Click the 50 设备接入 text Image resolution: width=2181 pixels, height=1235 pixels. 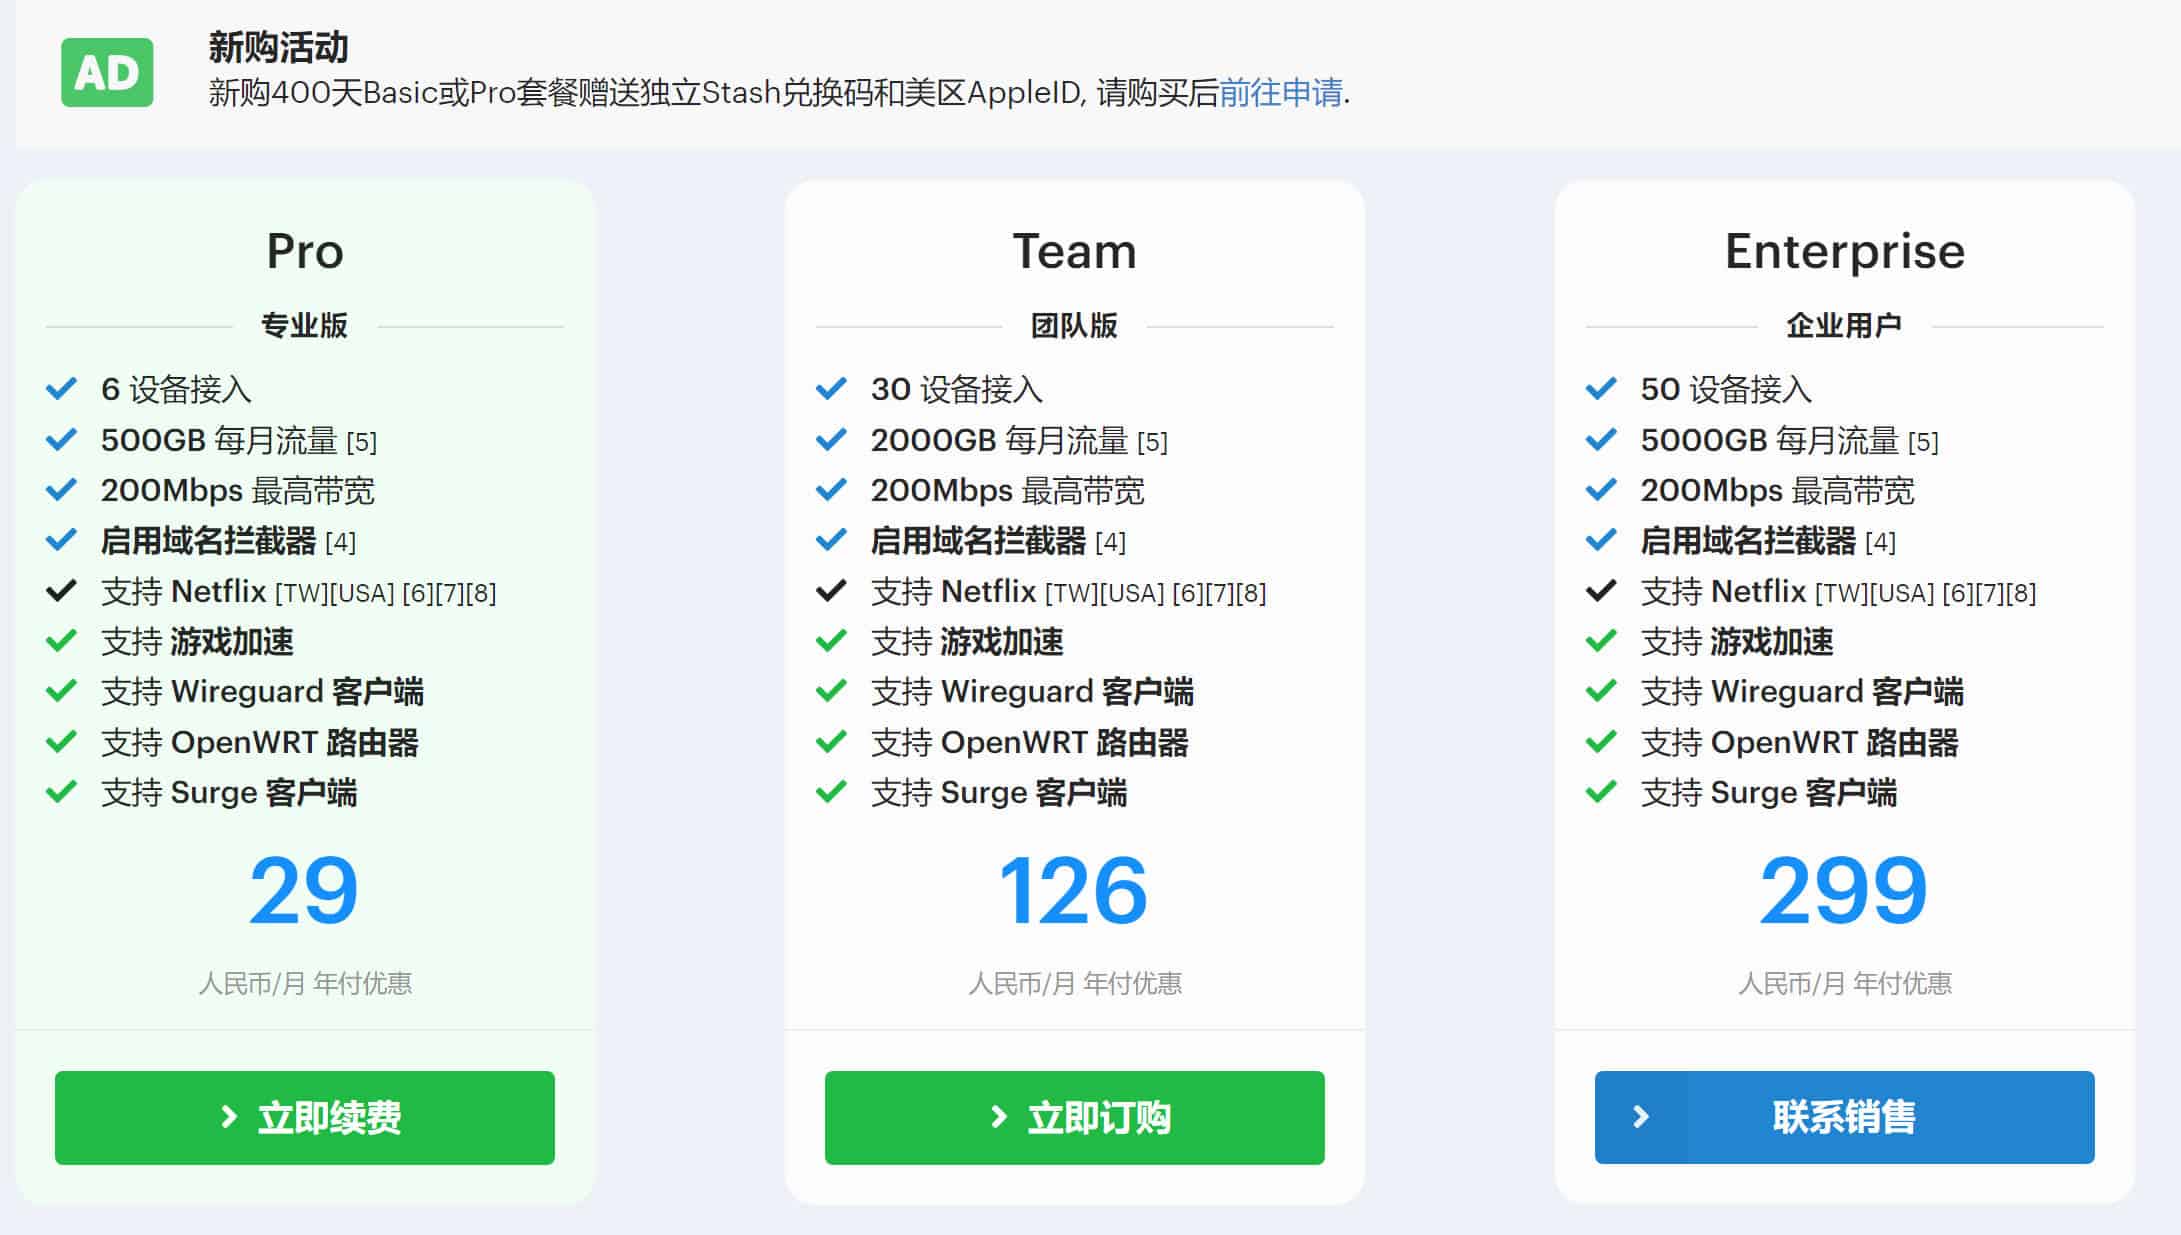tap(1726, 389)
